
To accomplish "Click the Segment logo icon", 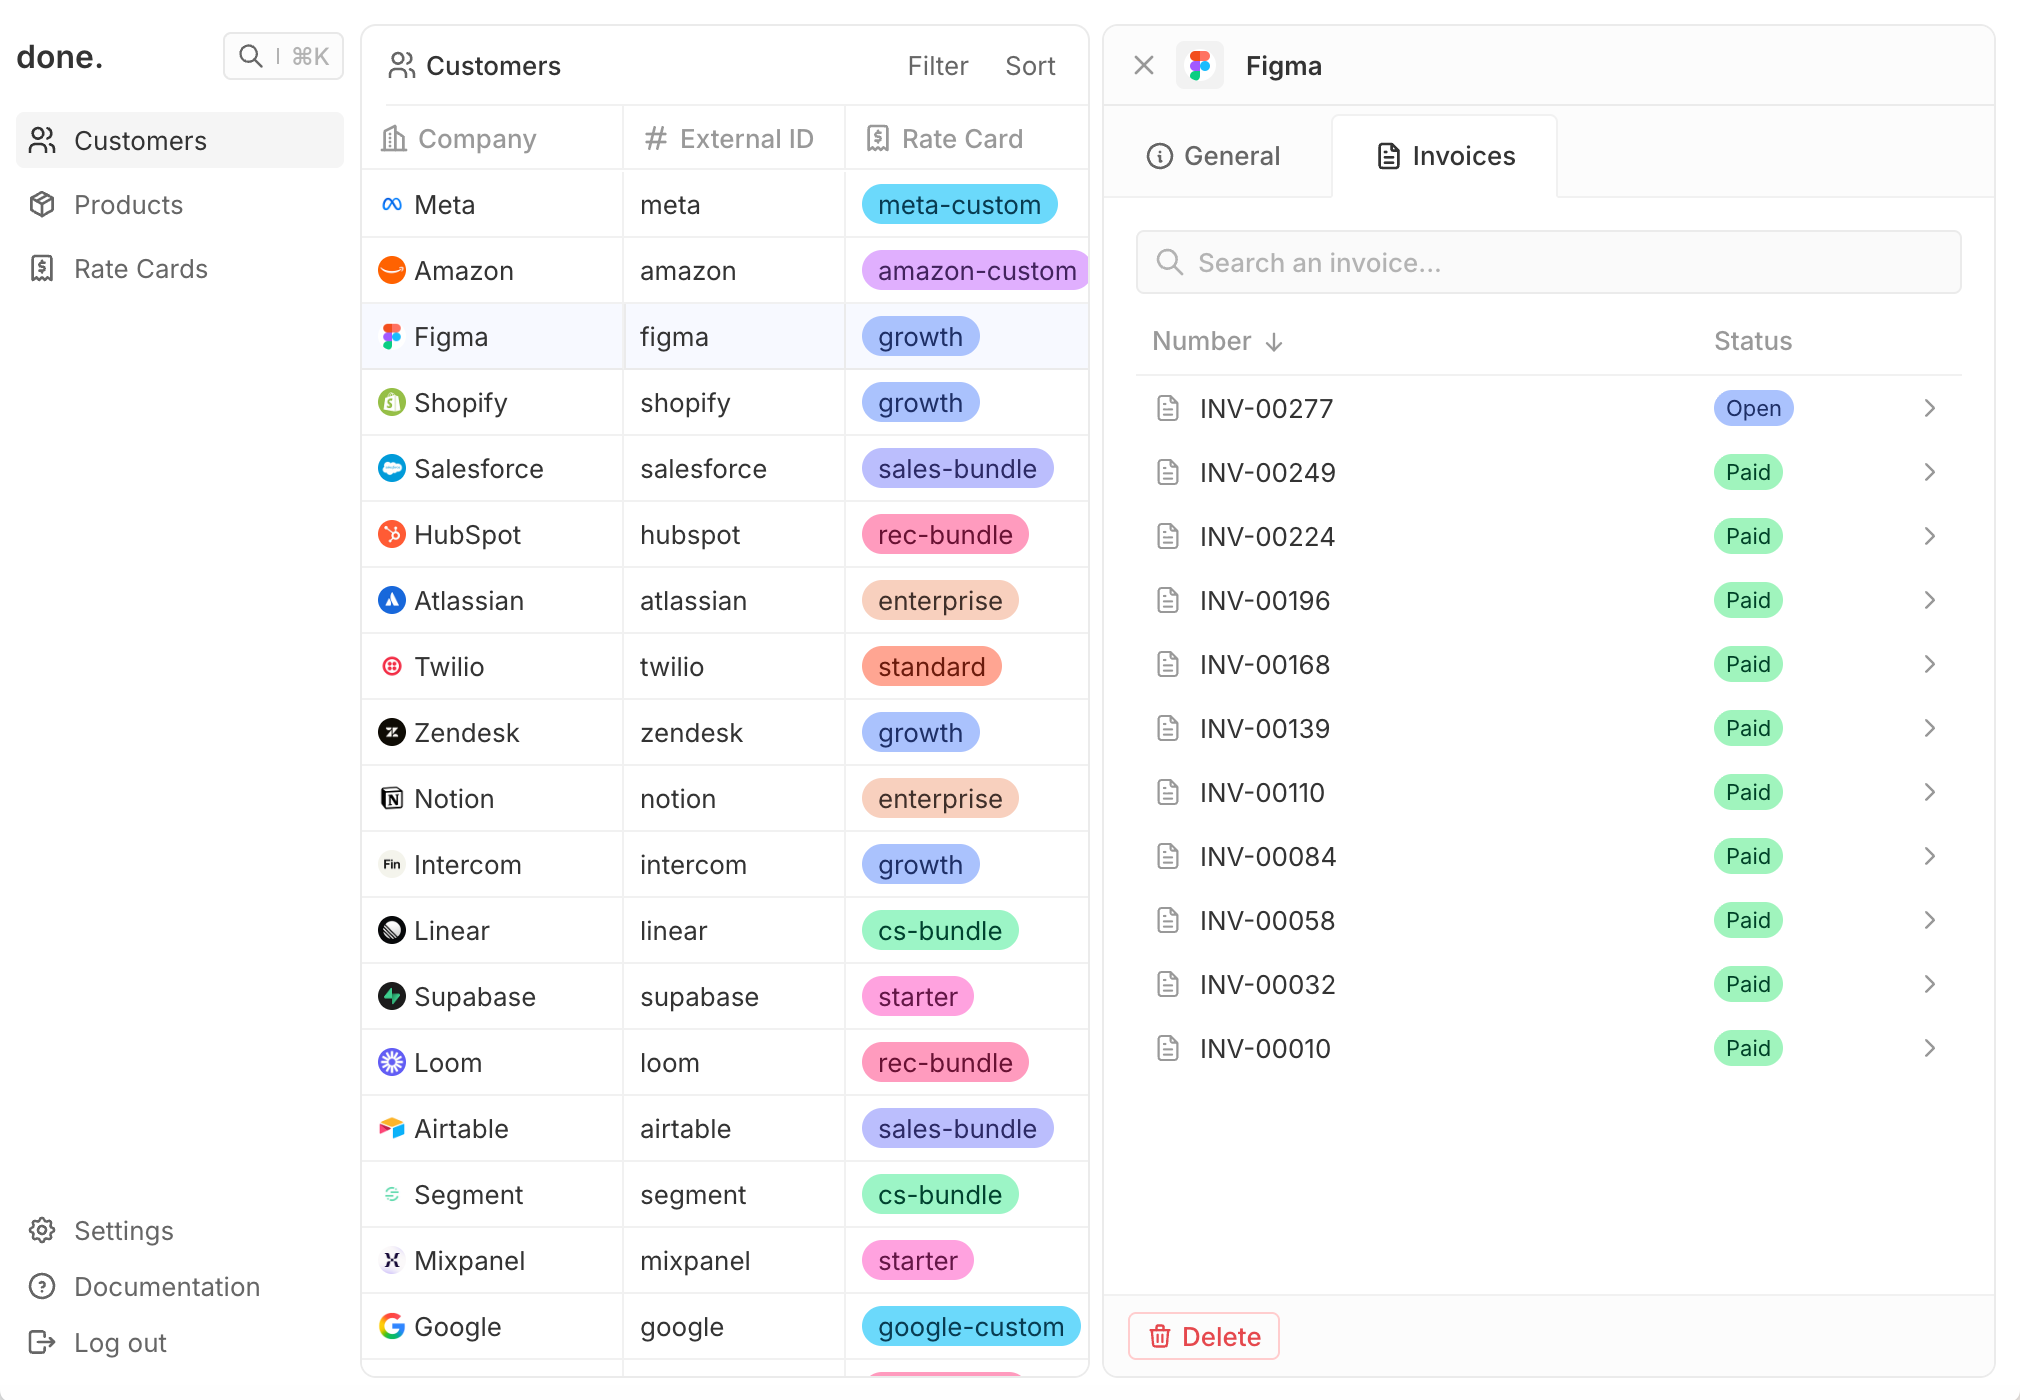I will pos(392,1194).
